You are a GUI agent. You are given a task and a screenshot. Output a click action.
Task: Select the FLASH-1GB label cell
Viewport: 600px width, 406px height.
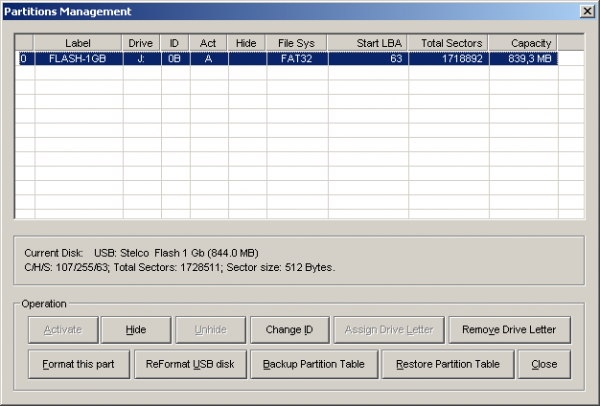(x=79, y=59)
